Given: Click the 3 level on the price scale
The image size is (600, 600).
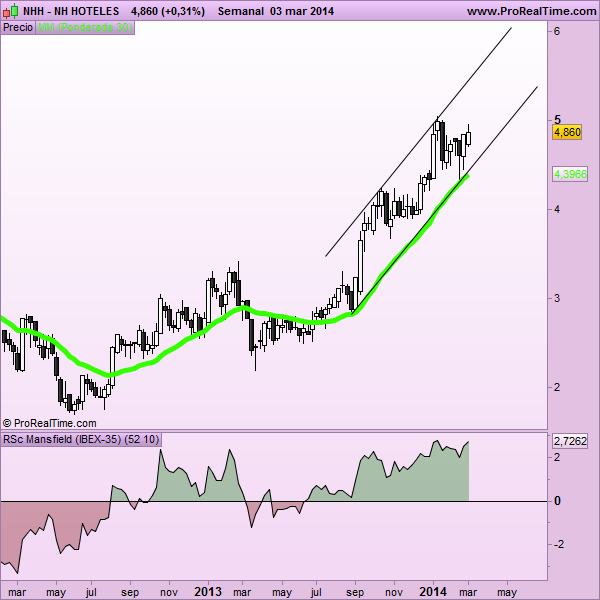Looking at the screenshot, I should (557, 298).
